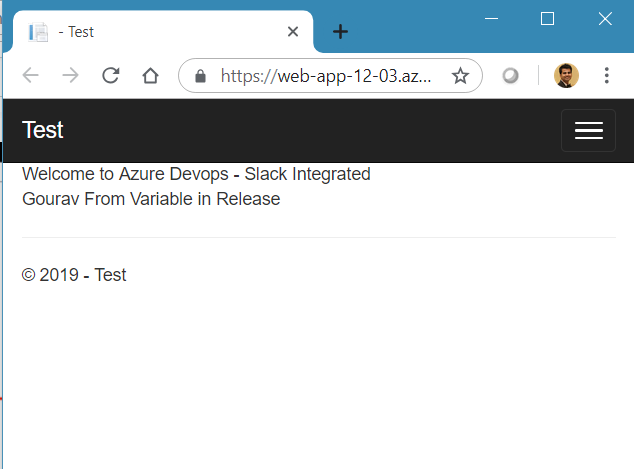Focus the address bar URL field
This screenshot has height=469, width=634.
(x=326, y=76)
